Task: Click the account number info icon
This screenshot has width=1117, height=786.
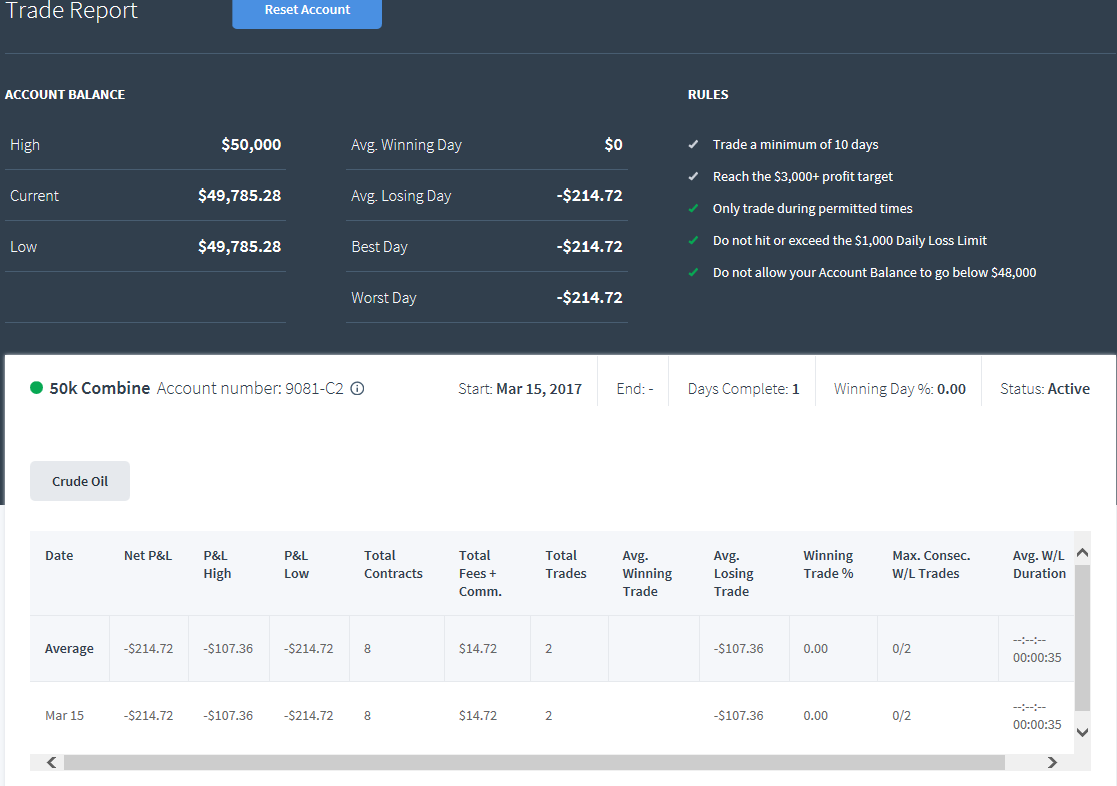Action: (x=358, y=388)
